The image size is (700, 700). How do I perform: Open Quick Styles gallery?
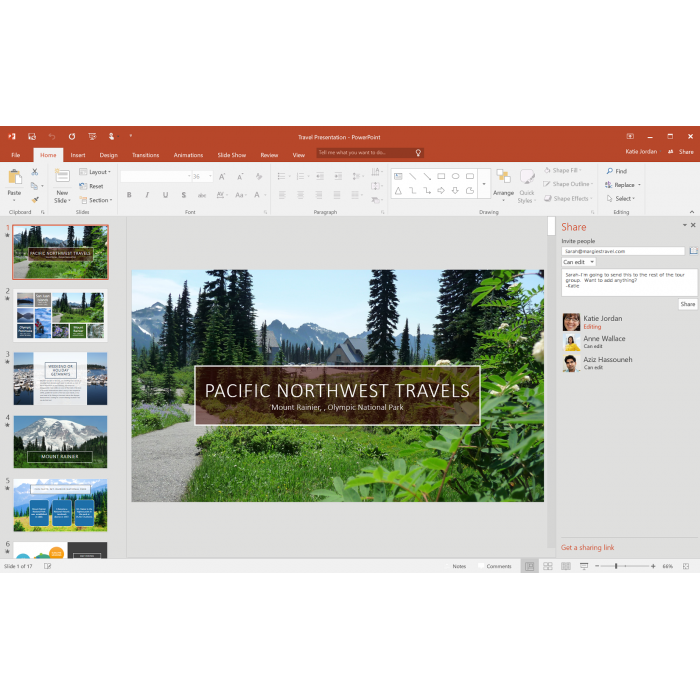click(527, 186)
